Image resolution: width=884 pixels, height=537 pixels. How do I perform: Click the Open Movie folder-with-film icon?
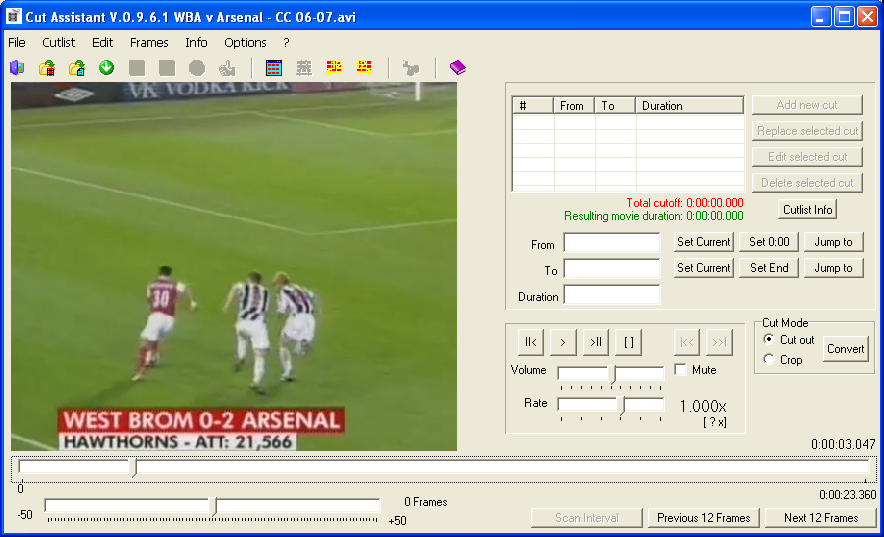(x=46, y=68)
